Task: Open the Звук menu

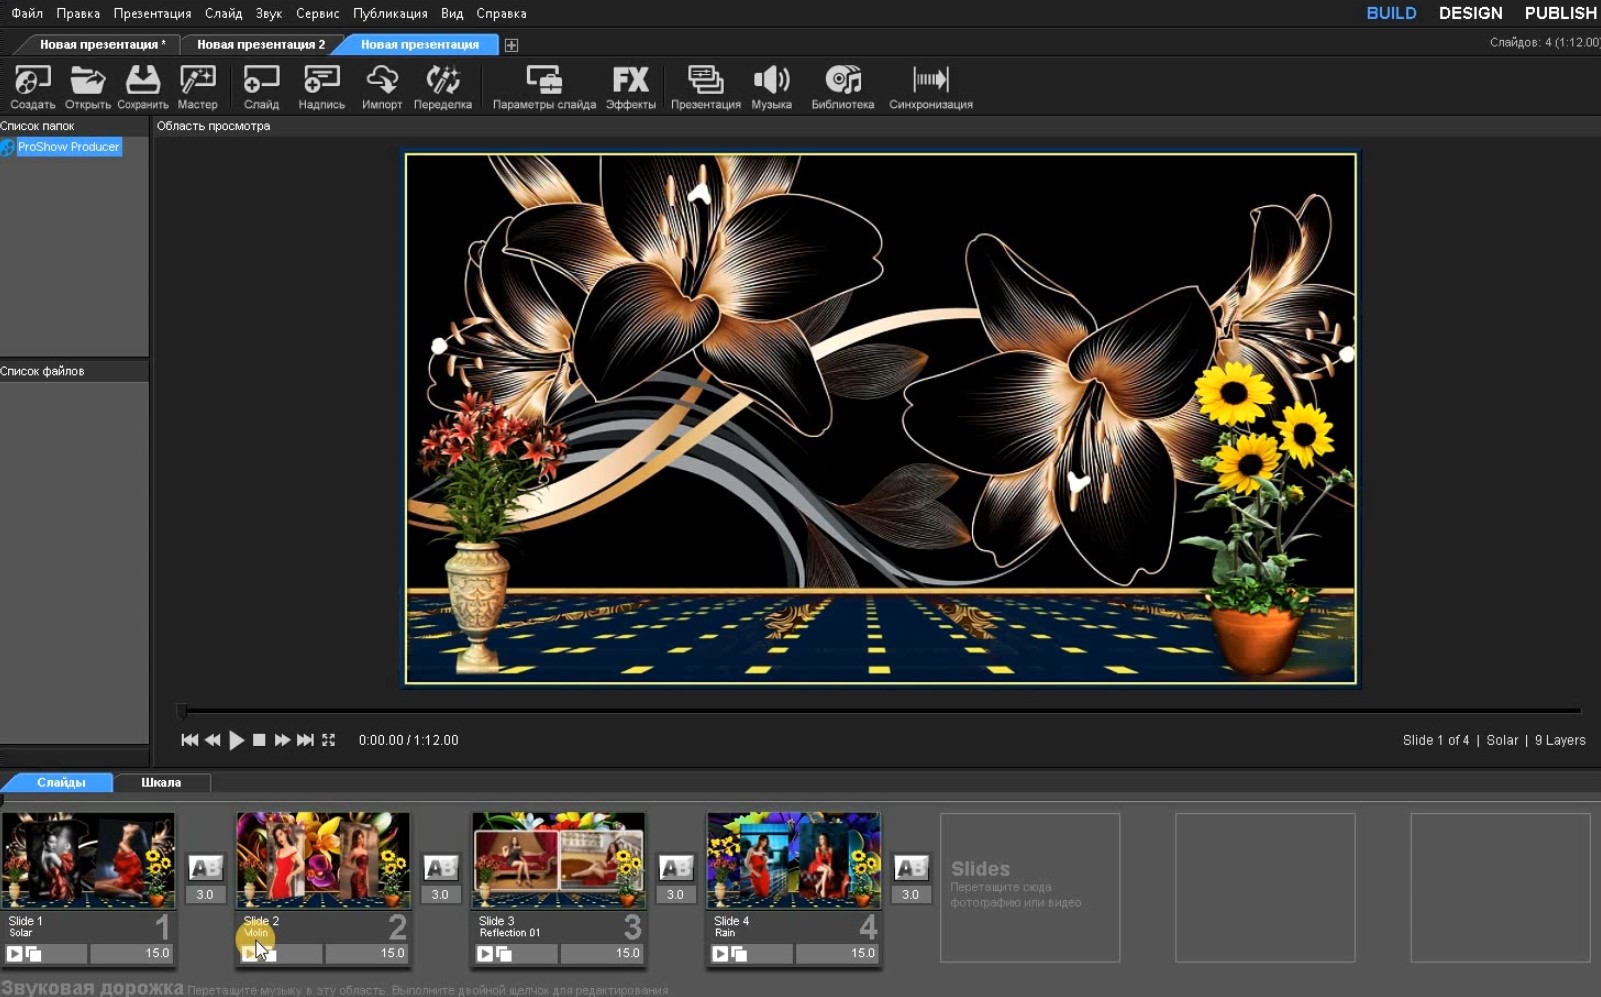Action: [x=268, y=13]
